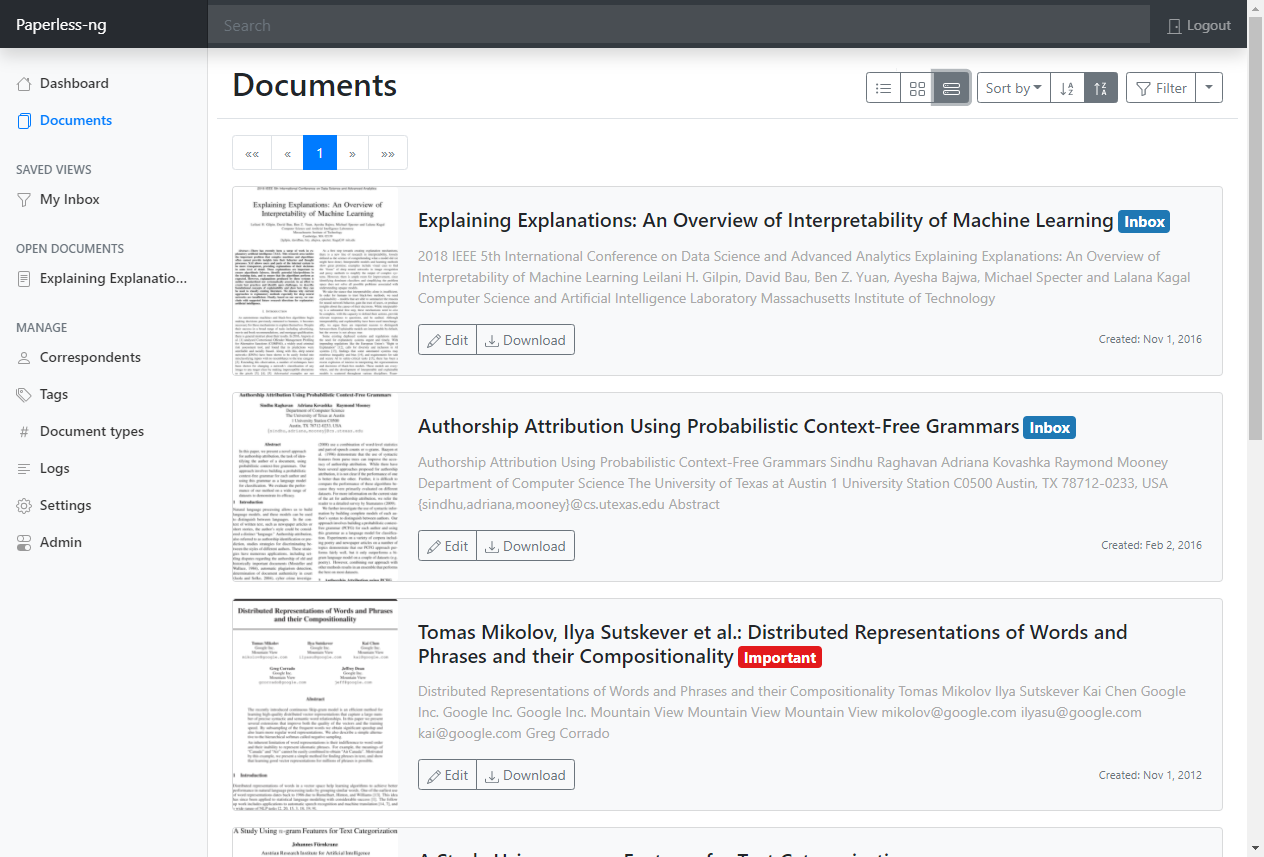This screenshot has width=1264, height=857.
Task: Expand the Filter options caret
Action: (1209, 88)
